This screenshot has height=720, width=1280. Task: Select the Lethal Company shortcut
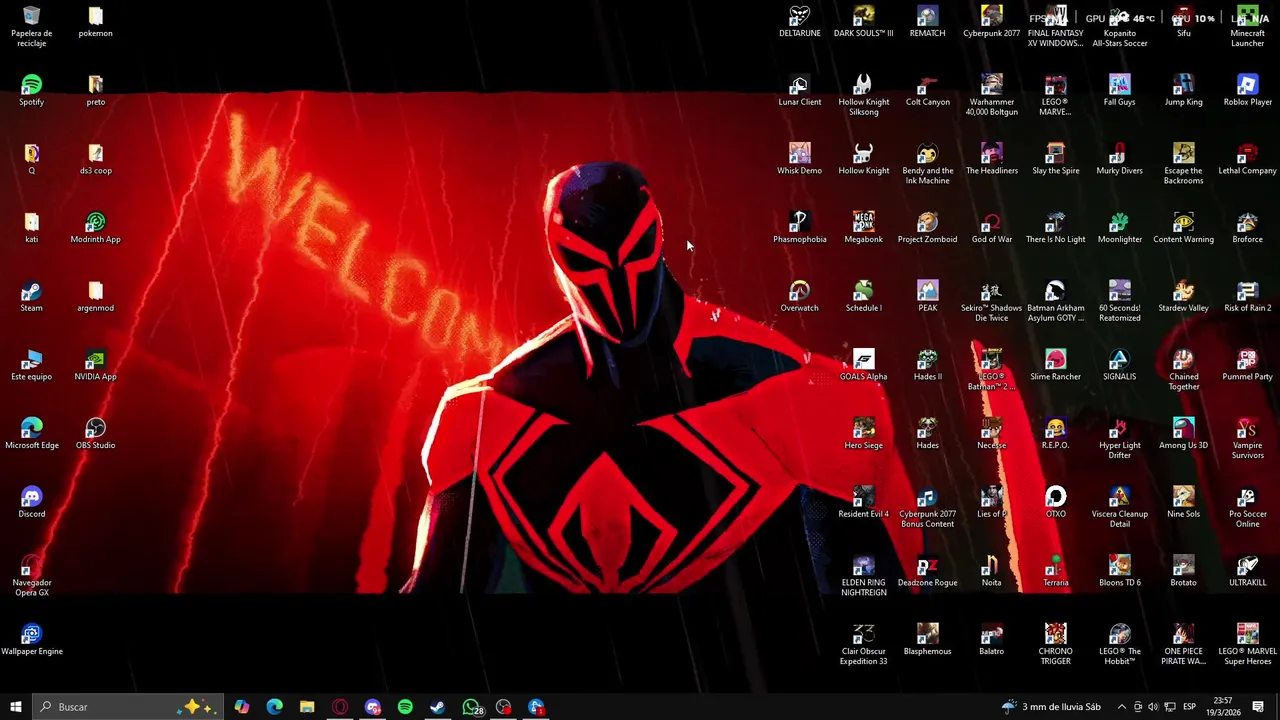1247,159
